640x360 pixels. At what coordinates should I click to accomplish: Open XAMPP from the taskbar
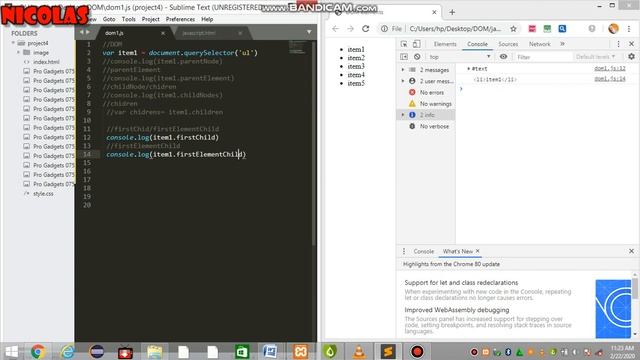coord(300,351)
